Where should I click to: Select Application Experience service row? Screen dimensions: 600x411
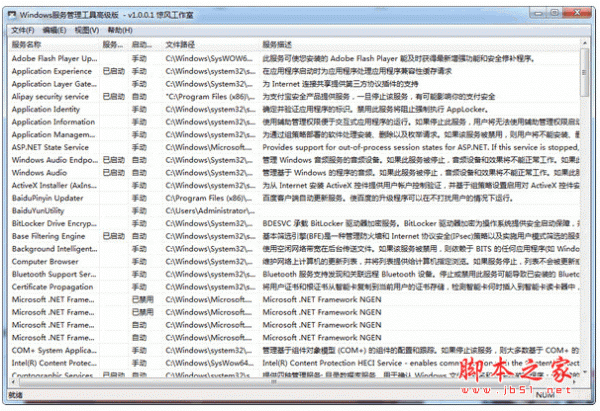pyautogui.click(x=293, y=71)
